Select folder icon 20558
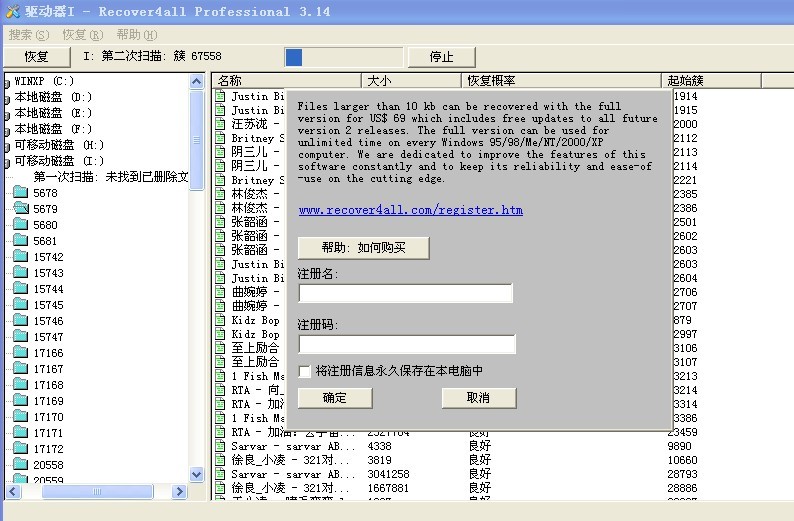Viewport: 794px width, 521px height. [x=21, y=464]
